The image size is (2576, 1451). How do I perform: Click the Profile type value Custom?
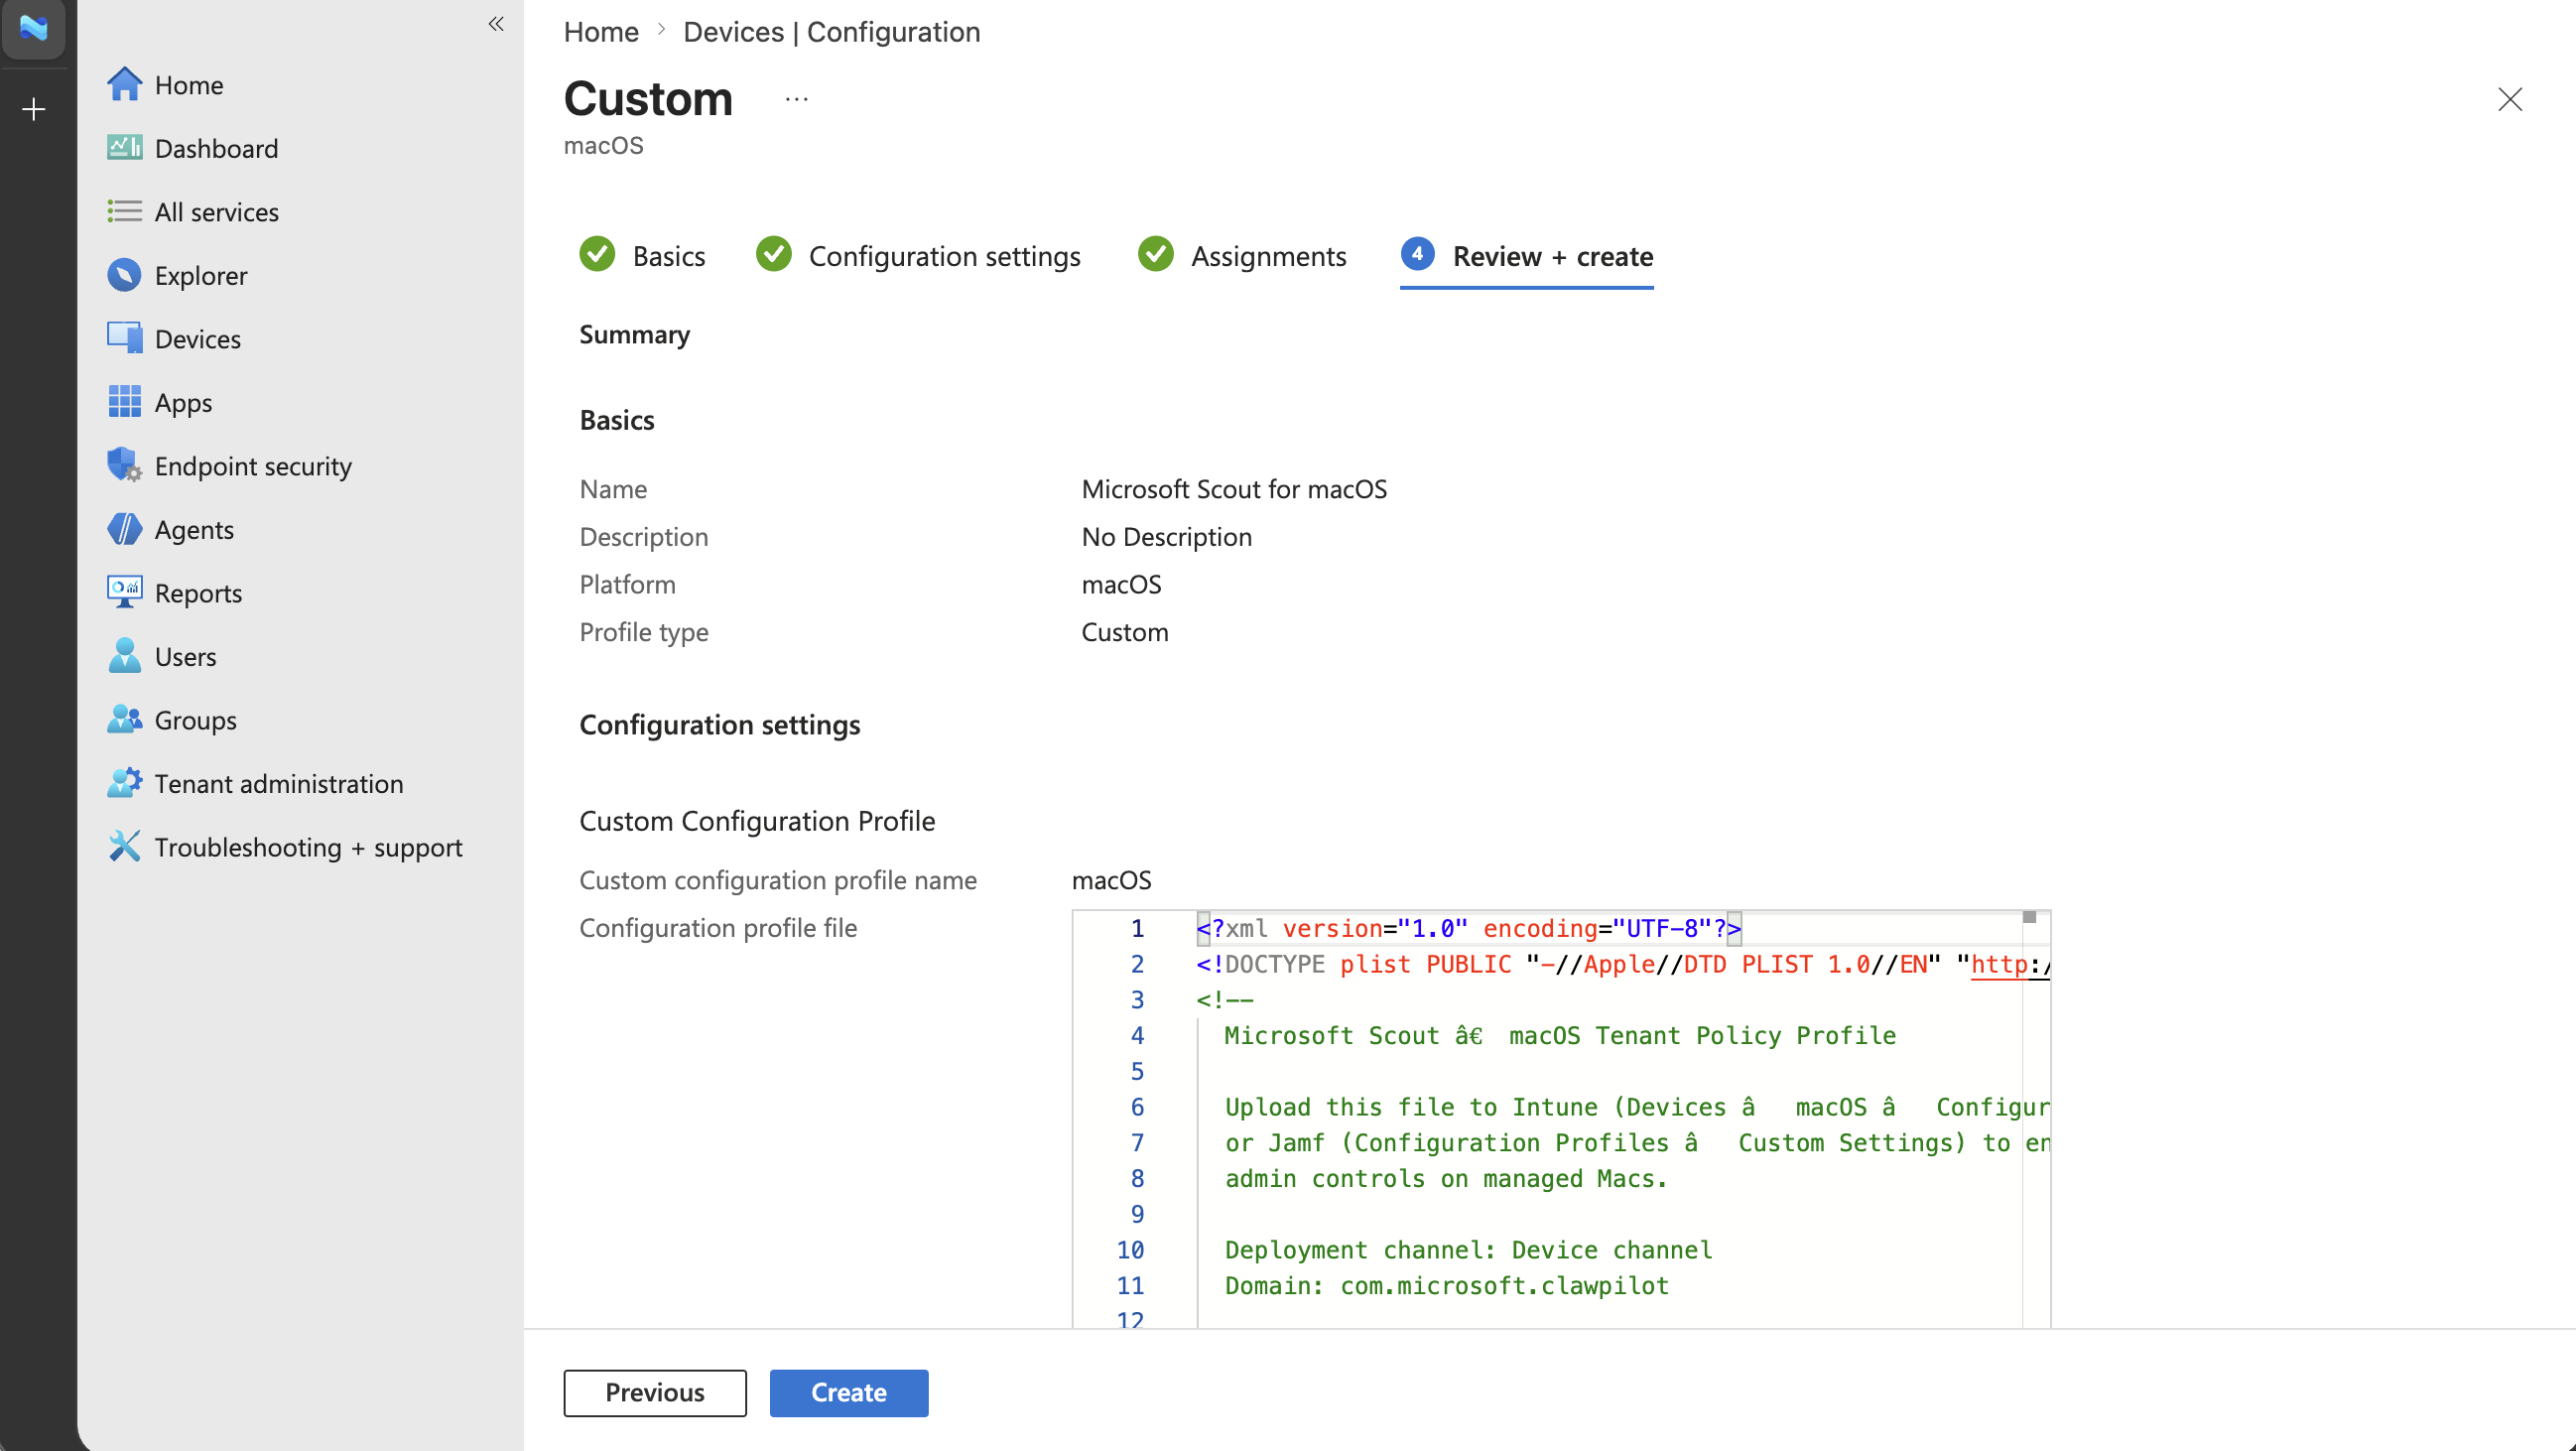pos(1124,632)
